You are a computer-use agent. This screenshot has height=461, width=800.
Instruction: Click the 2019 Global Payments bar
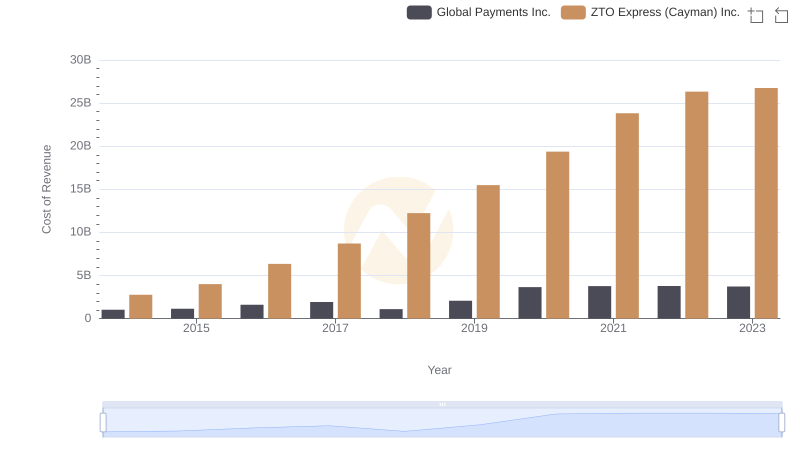460,310
